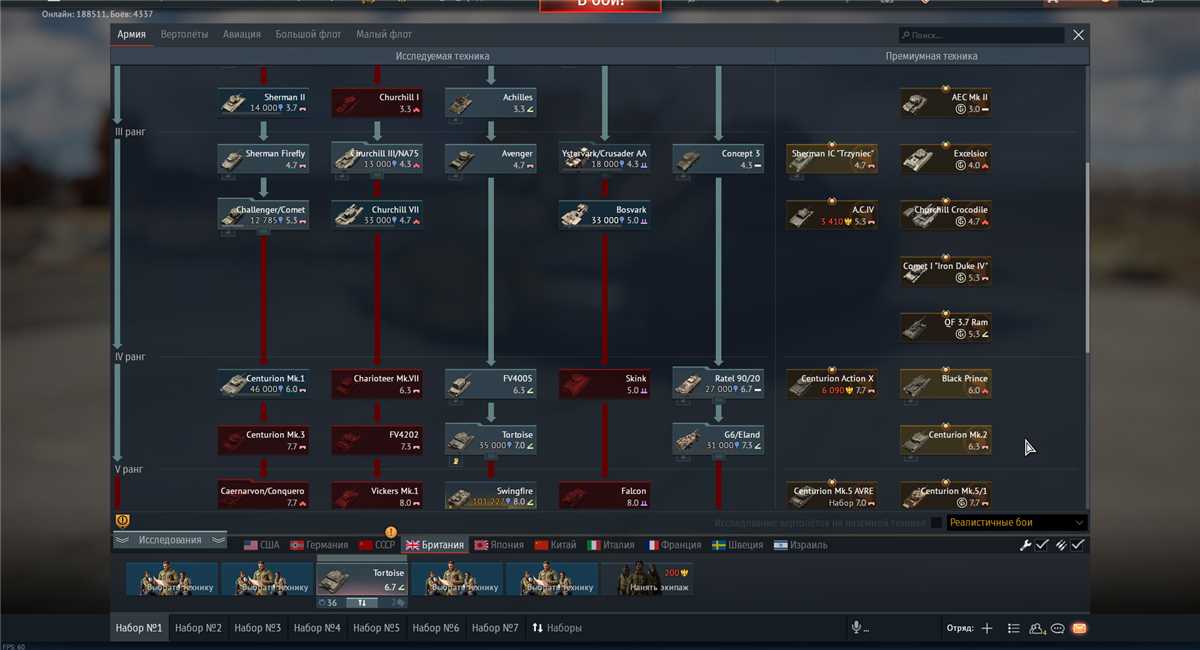
Task: Select the Churchill I vehicle card
Action: point(378,103)
